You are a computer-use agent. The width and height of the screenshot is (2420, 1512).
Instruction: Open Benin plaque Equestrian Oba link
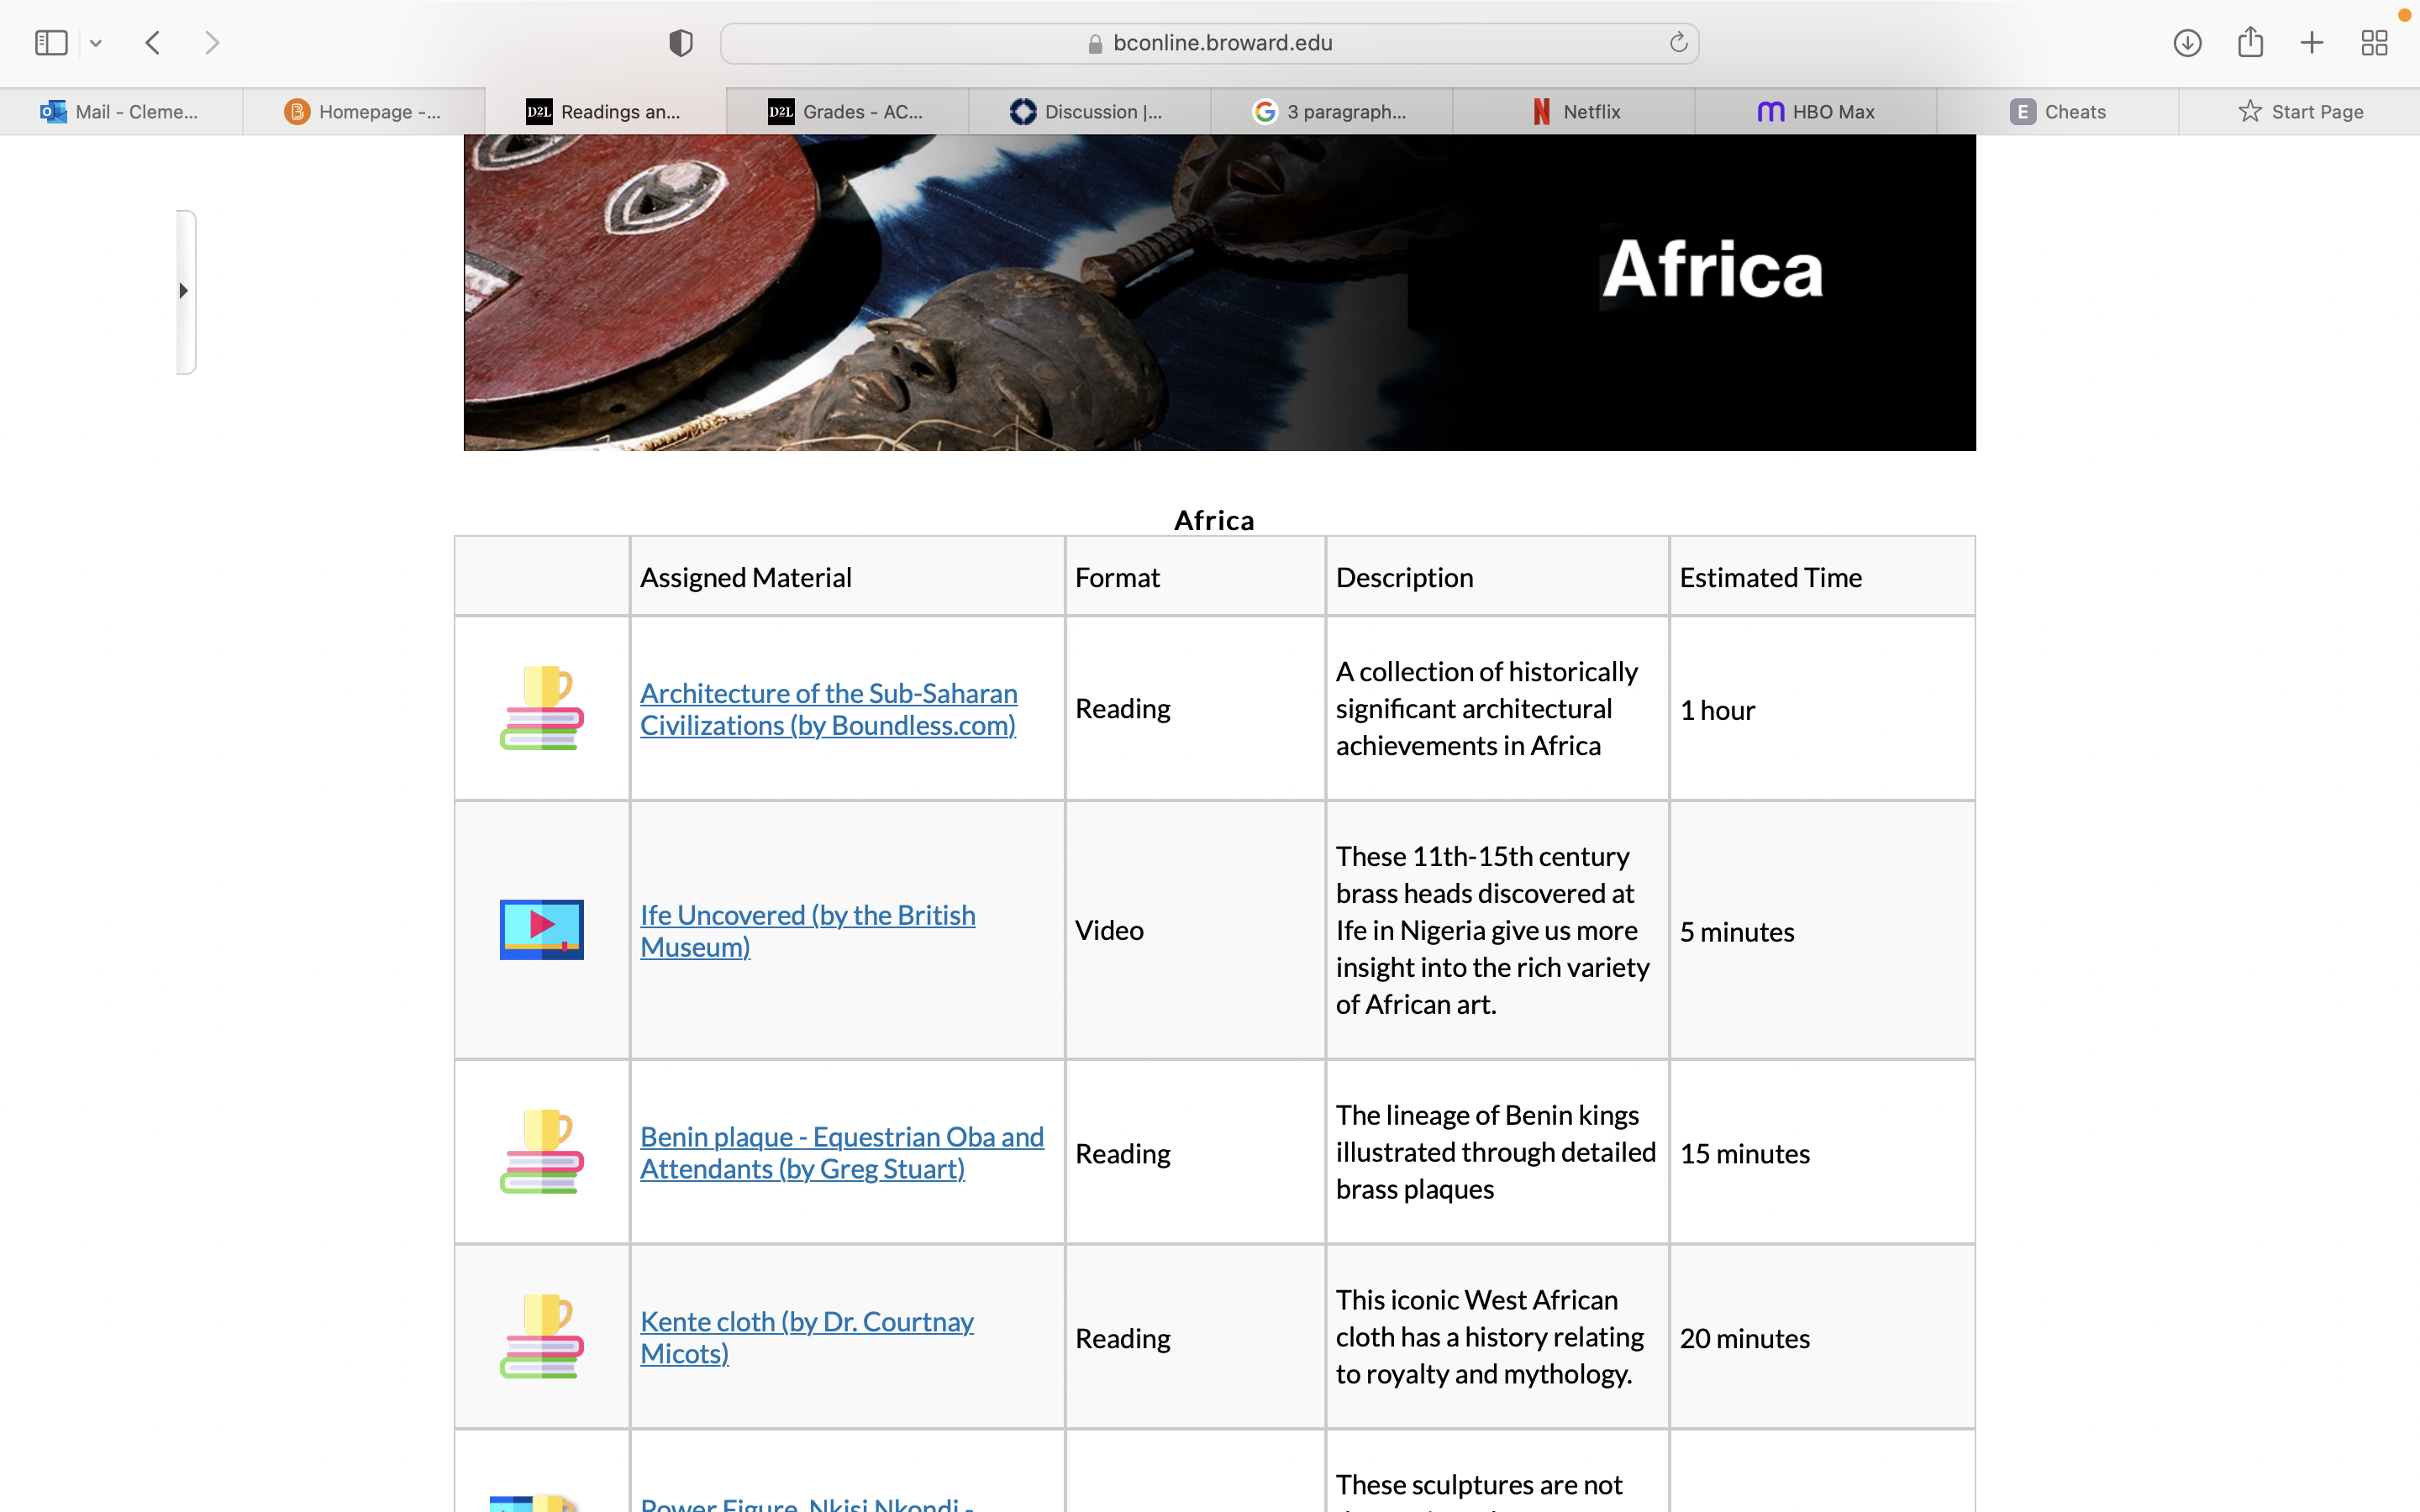pos(841,1153)
